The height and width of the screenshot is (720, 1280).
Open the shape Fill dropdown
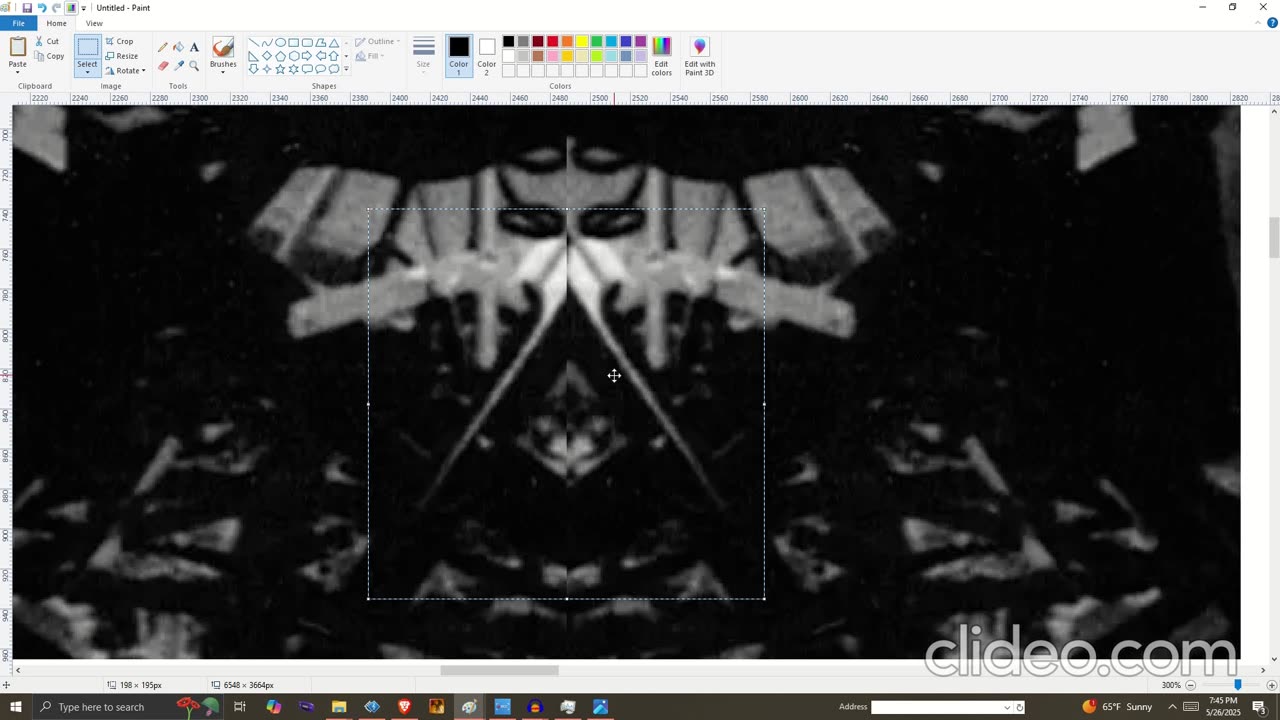point(370,56)
